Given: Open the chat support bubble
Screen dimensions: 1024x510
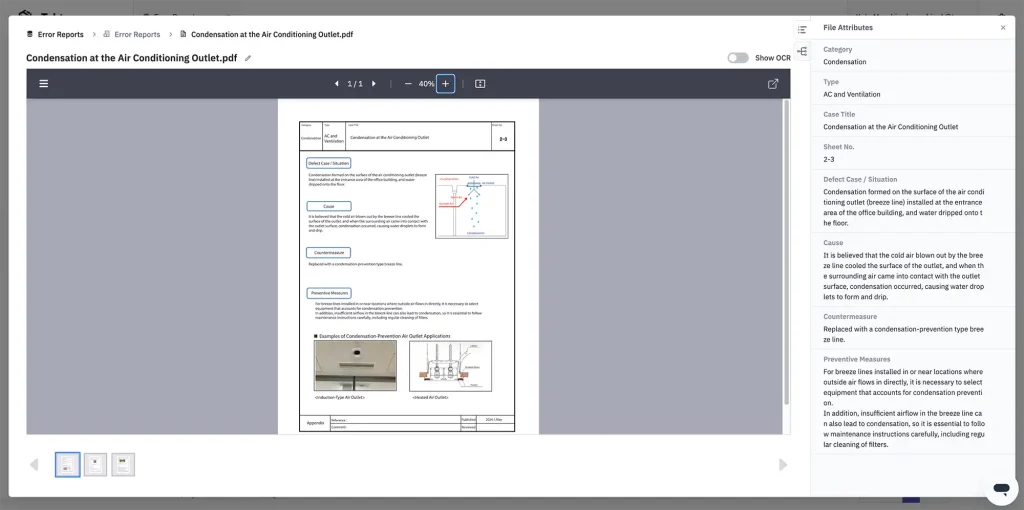Looking at the screenshot, I should click(x=999, y=488).
